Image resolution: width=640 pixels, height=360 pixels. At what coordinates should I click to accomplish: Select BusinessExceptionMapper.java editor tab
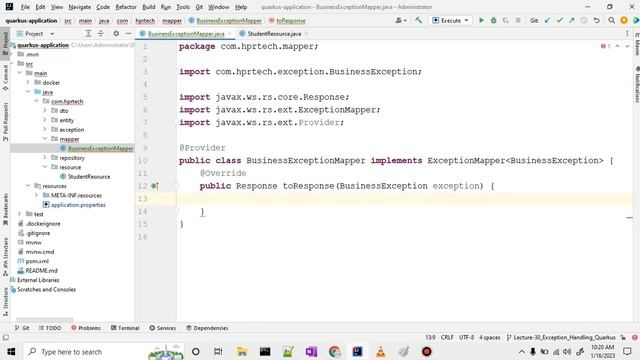coord(186,33)
